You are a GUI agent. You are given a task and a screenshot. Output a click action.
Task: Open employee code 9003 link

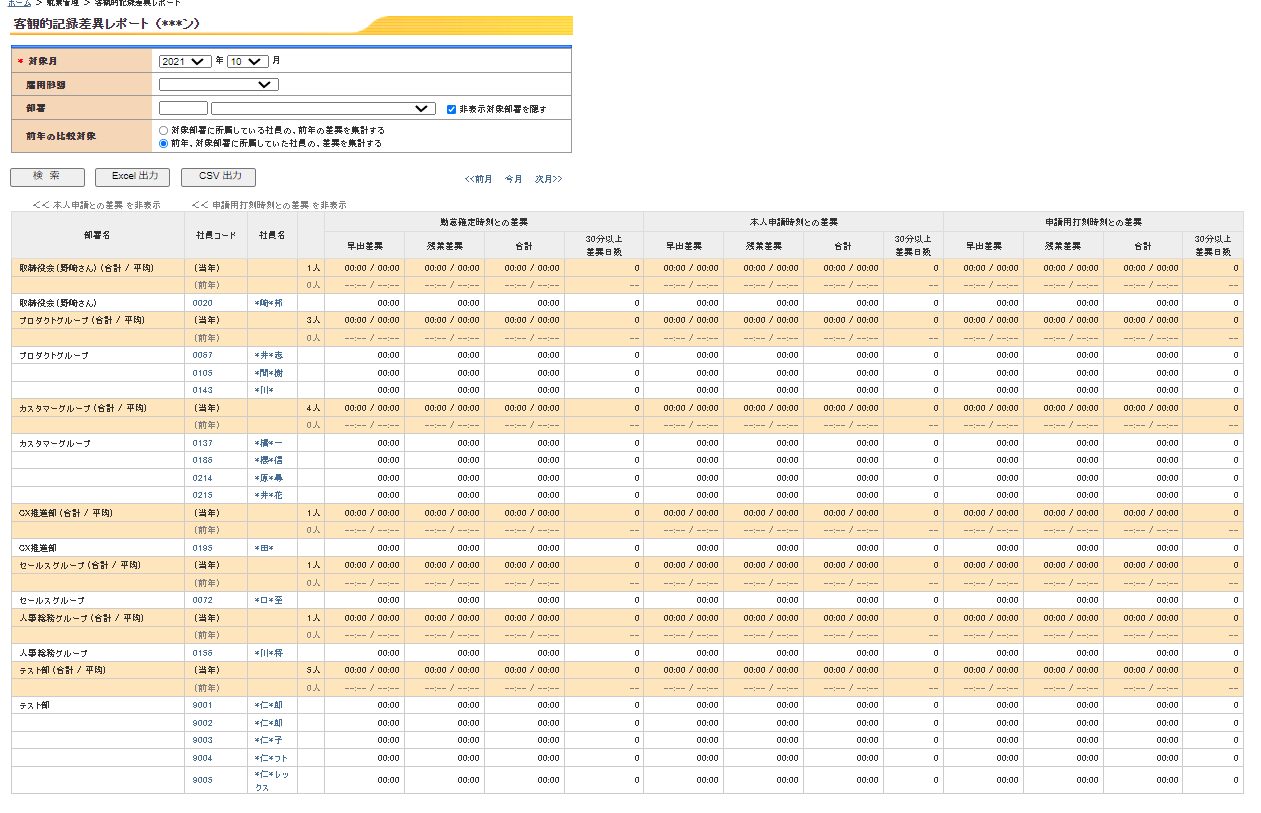tap(202, 740)
